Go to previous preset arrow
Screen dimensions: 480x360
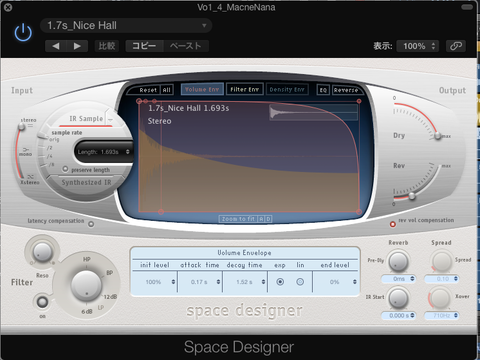tap(56, 46)
